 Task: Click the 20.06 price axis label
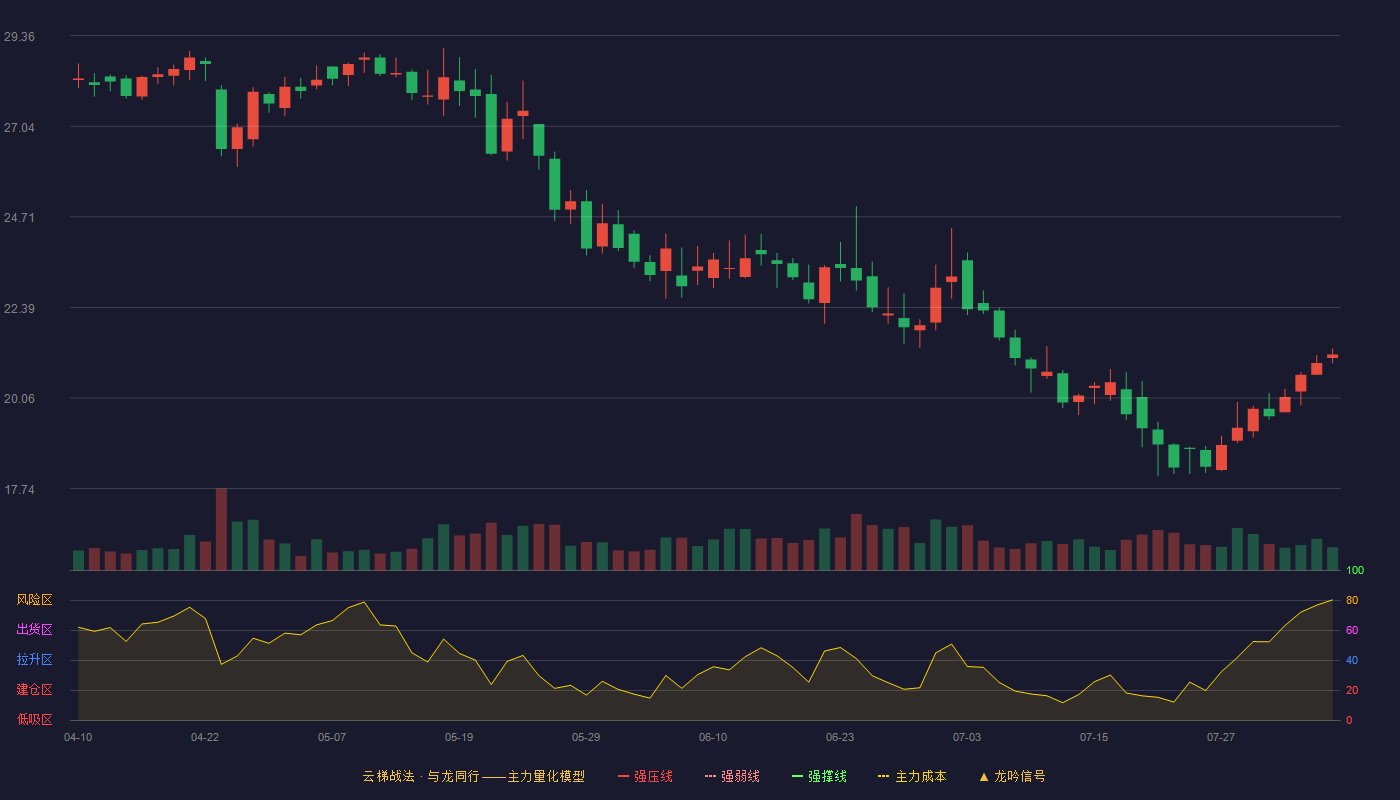tap(19, 399)
